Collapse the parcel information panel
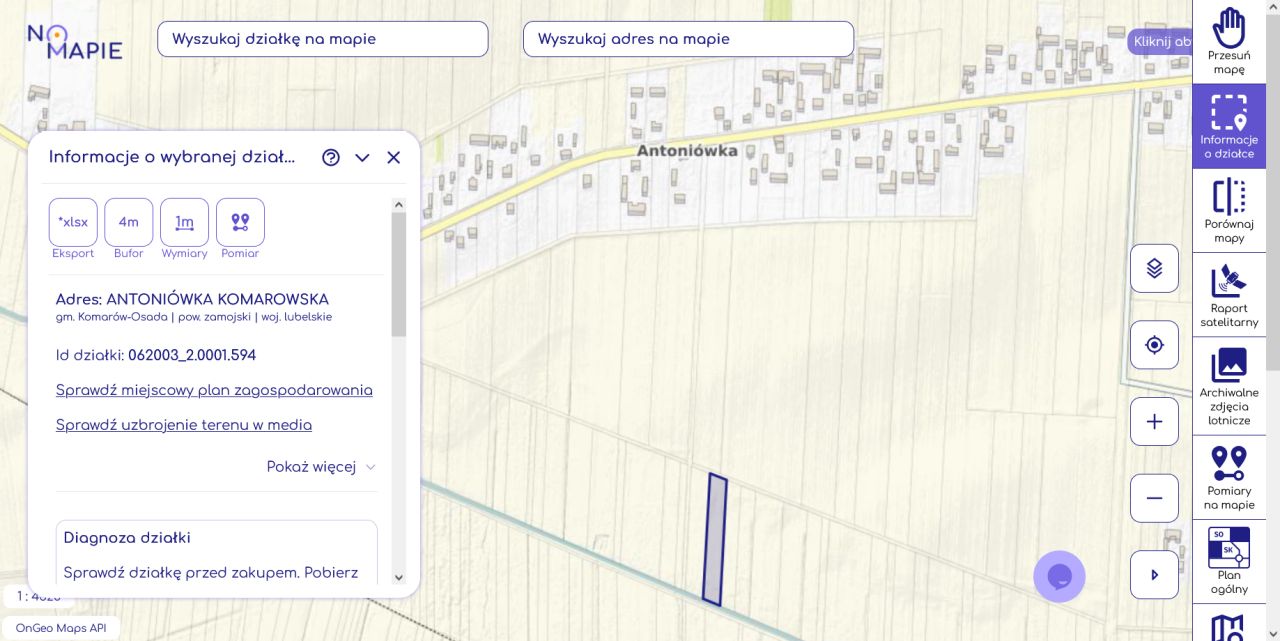This screenshot has height=641, width=1280. (x=362, y=158)
